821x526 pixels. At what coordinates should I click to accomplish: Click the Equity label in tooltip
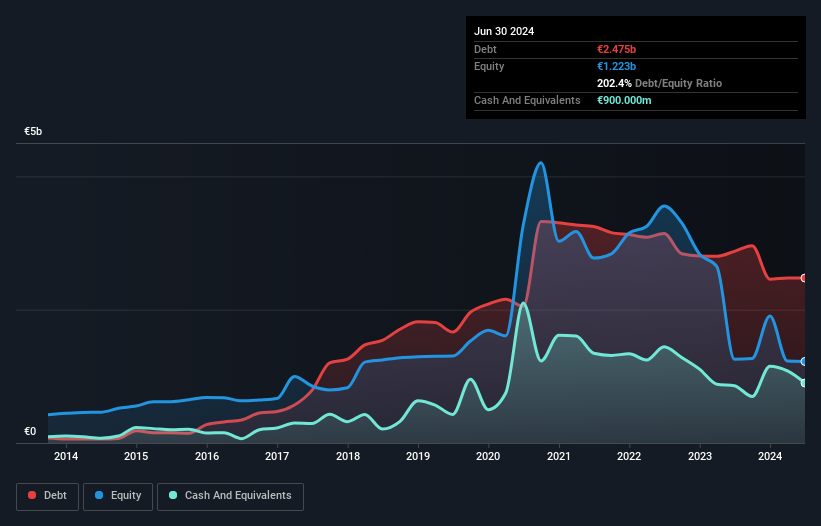[x=489, y=66]
